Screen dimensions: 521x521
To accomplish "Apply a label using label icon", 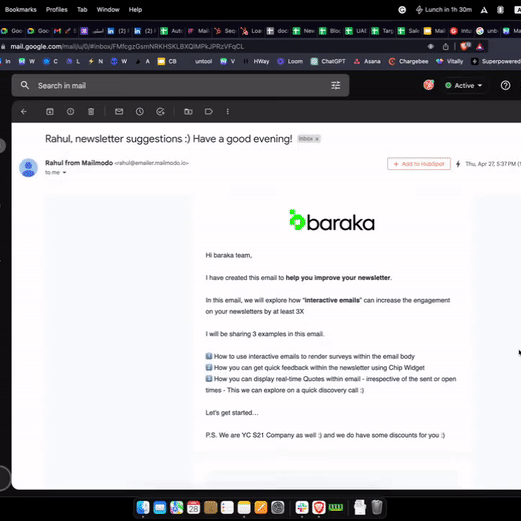I will pyautogui.click(x=209, y=112).
